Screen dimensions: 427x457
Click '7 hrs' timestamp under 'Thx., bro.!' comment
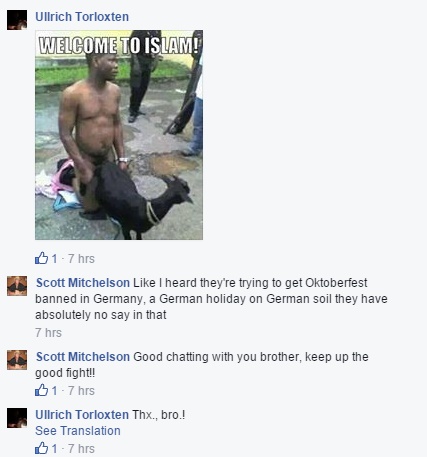[81, 448]
